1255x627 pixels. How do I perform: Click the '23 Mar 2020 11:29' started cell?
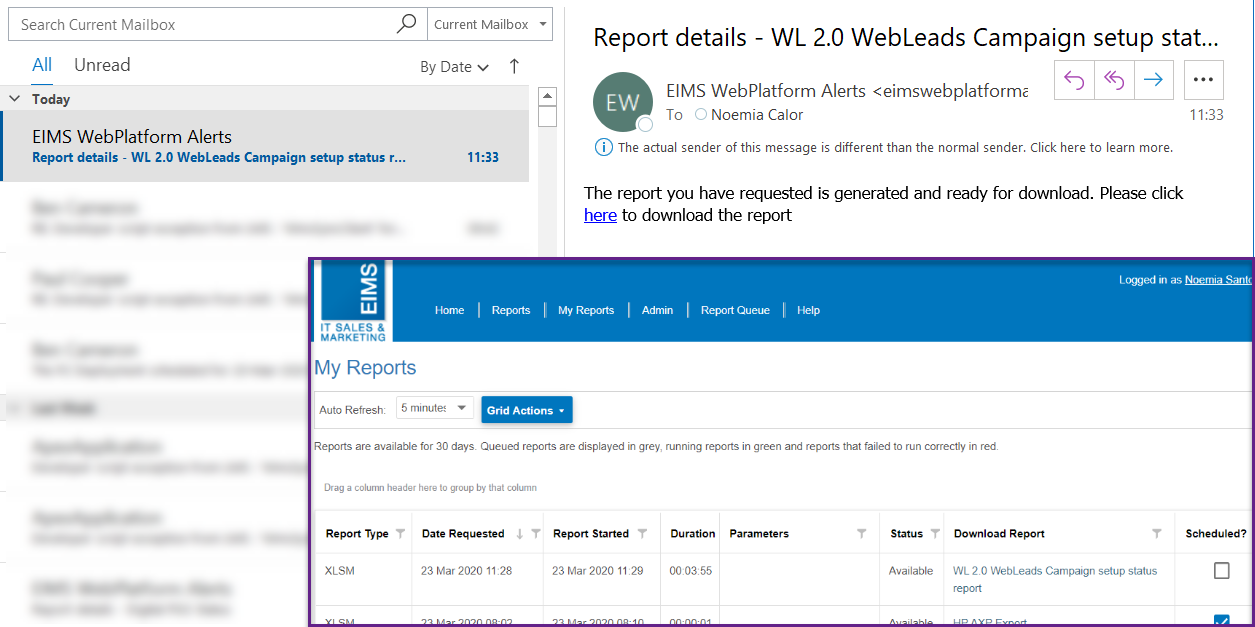pos(598,571)
